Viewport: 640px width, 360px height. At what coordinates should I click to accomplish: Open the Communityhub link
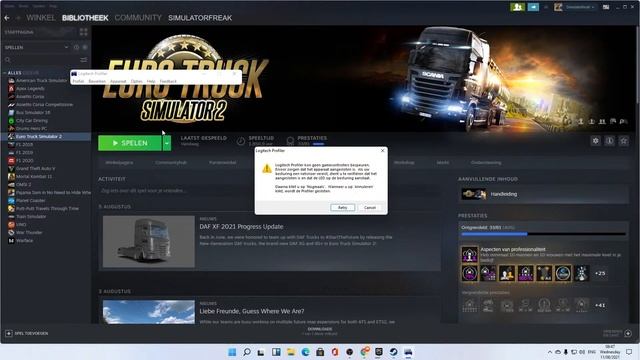171,162
